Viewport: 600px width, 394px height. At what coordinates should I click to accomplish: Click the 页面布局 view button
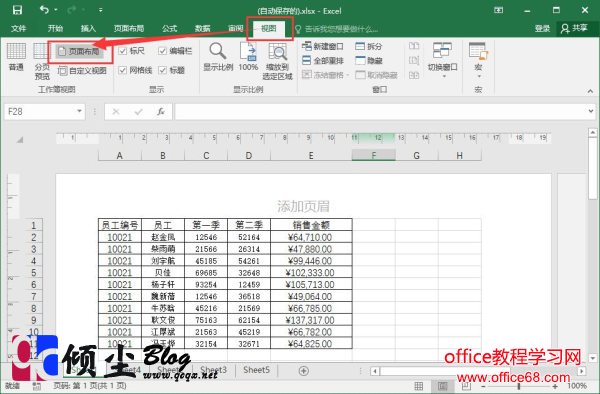coord(79,51)
